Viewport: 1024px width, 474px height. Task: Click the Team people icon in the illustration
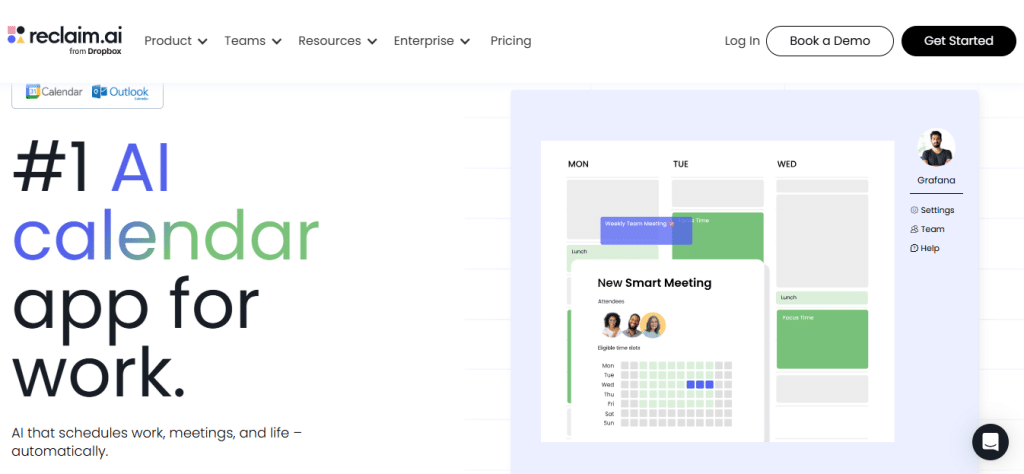coord(914,229)
